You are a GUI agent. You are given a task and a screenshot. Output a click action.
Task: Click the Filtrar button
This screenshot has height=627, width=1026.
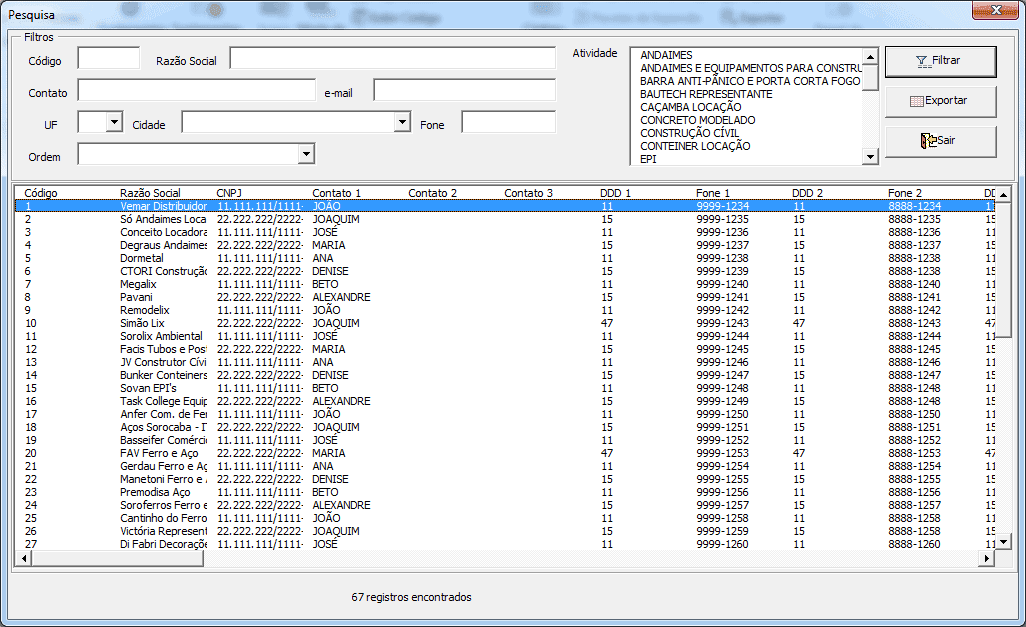point(940,62)
